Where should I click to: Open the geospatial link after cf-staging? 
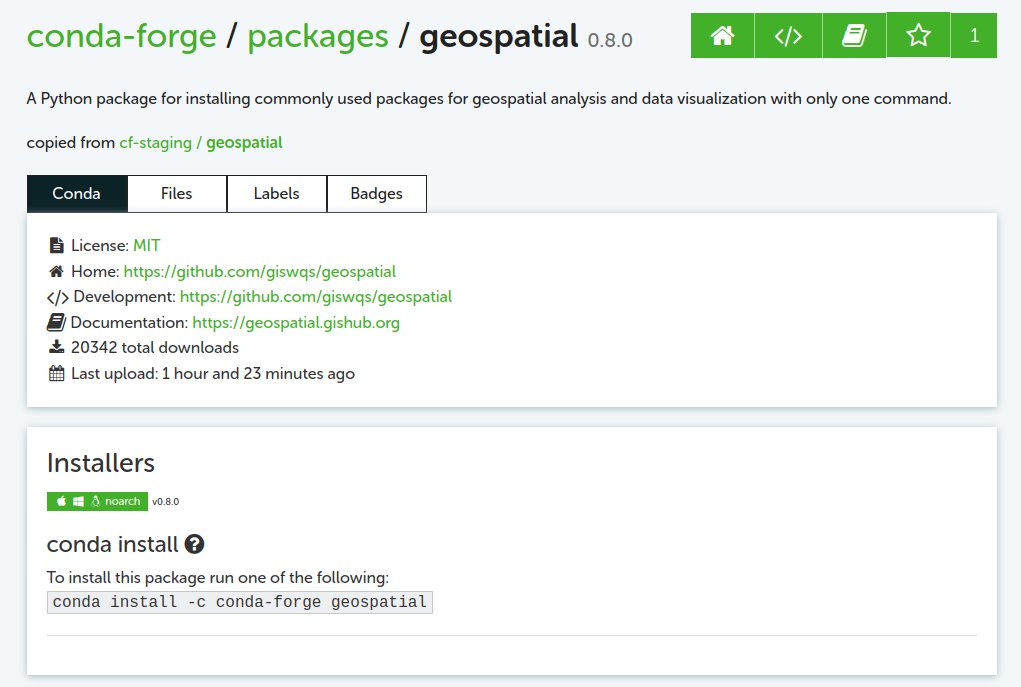click(x=244, y=143)
